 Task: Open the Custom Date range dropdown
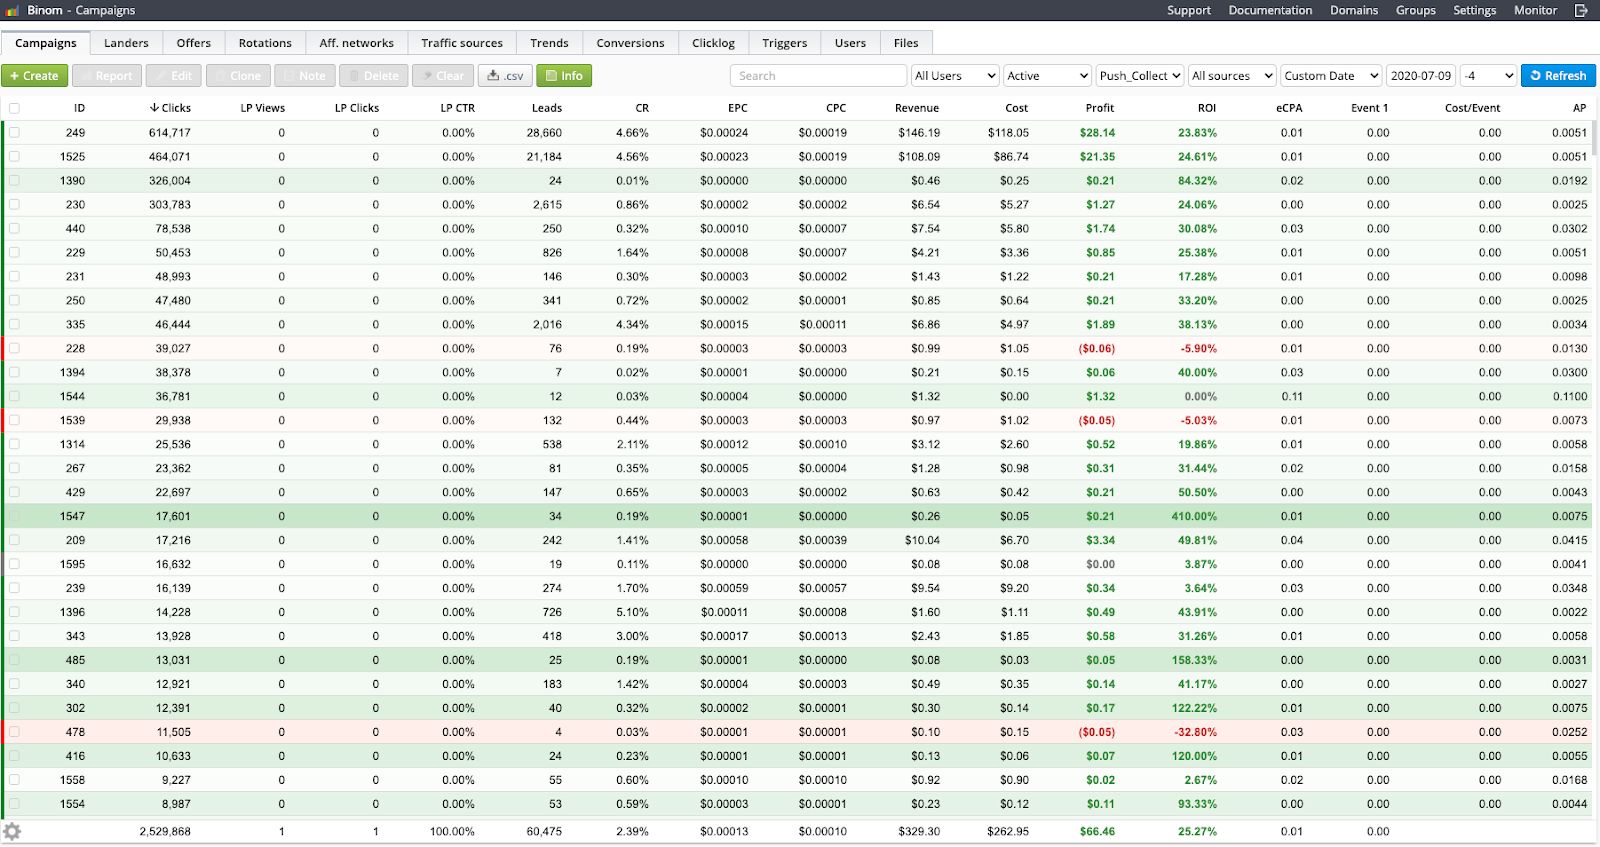[1331, 76]
